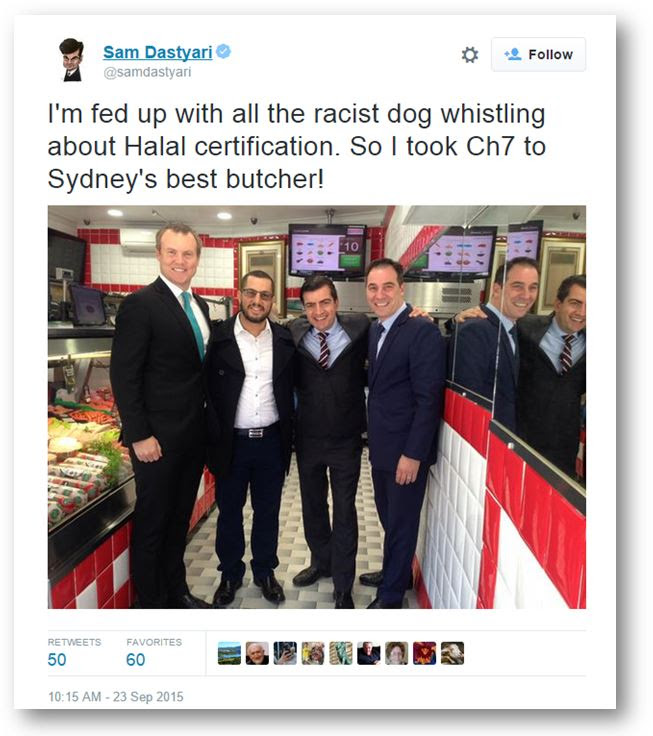The image size is (653, 736).
Task: Open the Sam Dastyari profile name link
Action: (x=158, y=52)
